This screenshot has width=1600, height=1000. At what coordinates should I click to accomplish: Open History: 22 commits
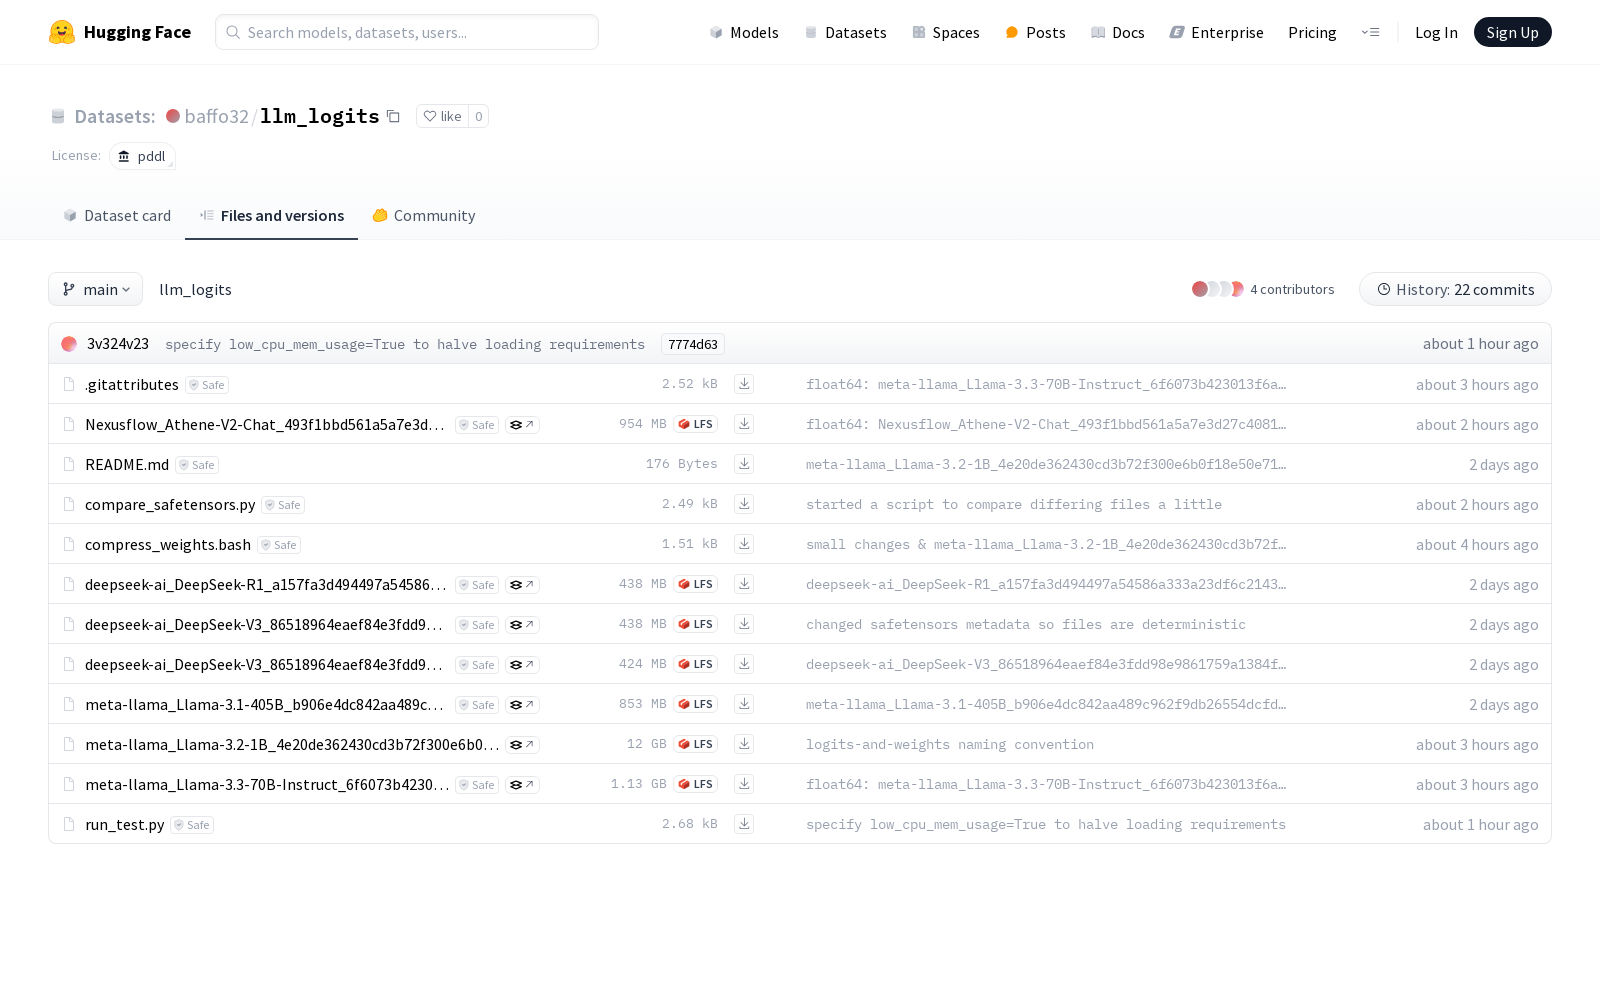[1455, 290]
